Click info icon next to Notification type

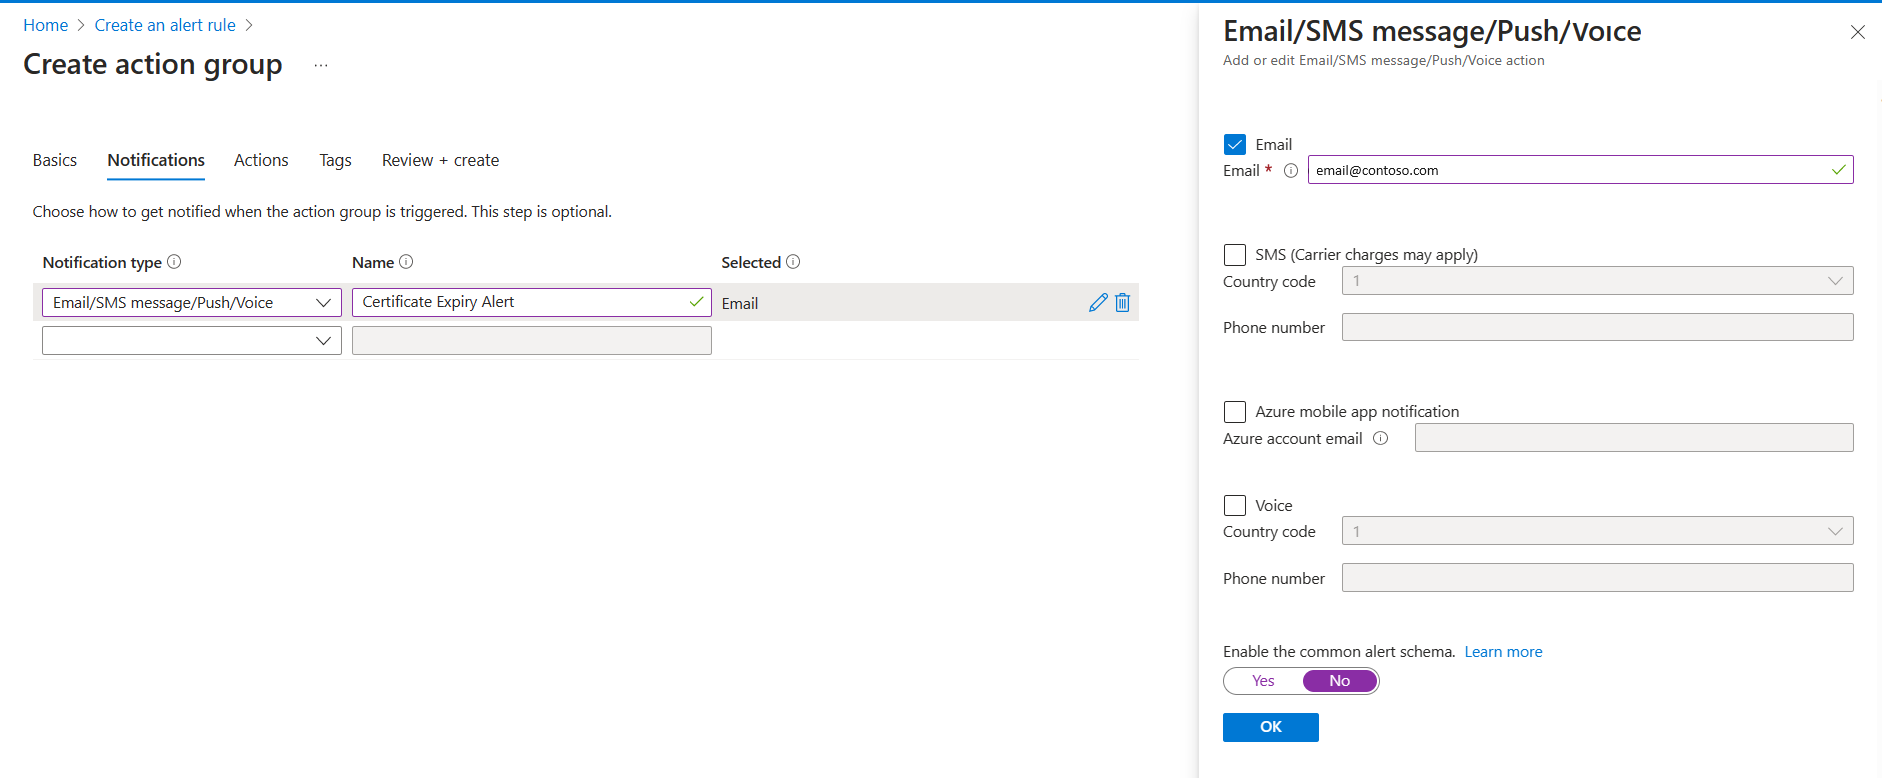pos(174,262)
